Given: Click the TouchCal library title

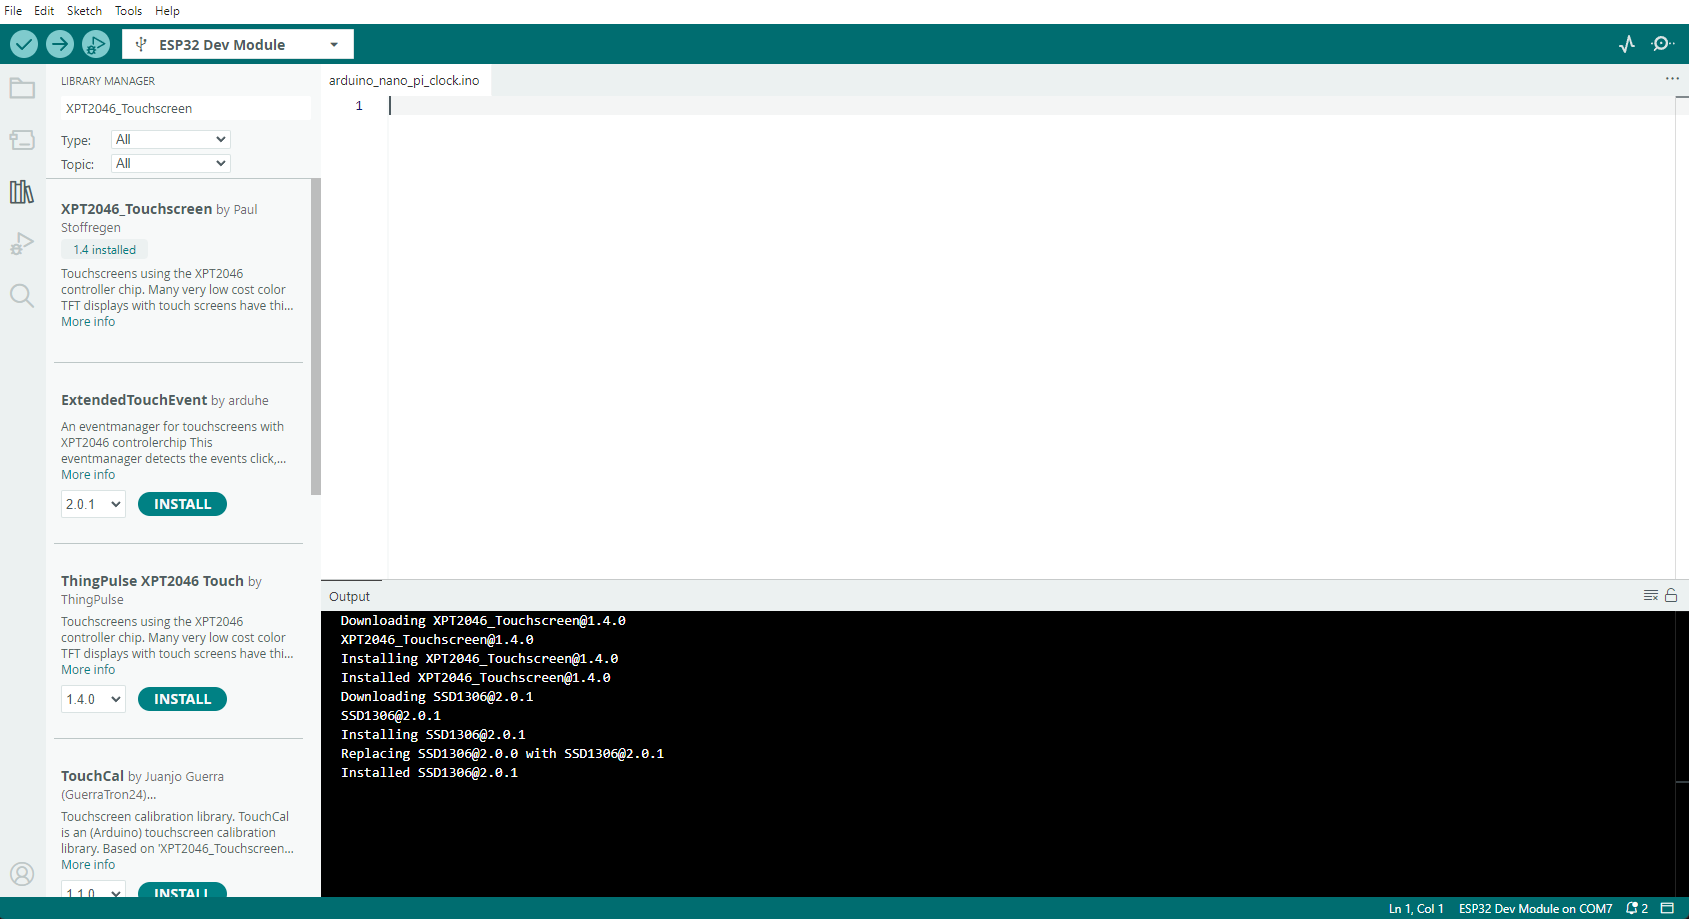Looking at the screenshot, I should (92, 776).
